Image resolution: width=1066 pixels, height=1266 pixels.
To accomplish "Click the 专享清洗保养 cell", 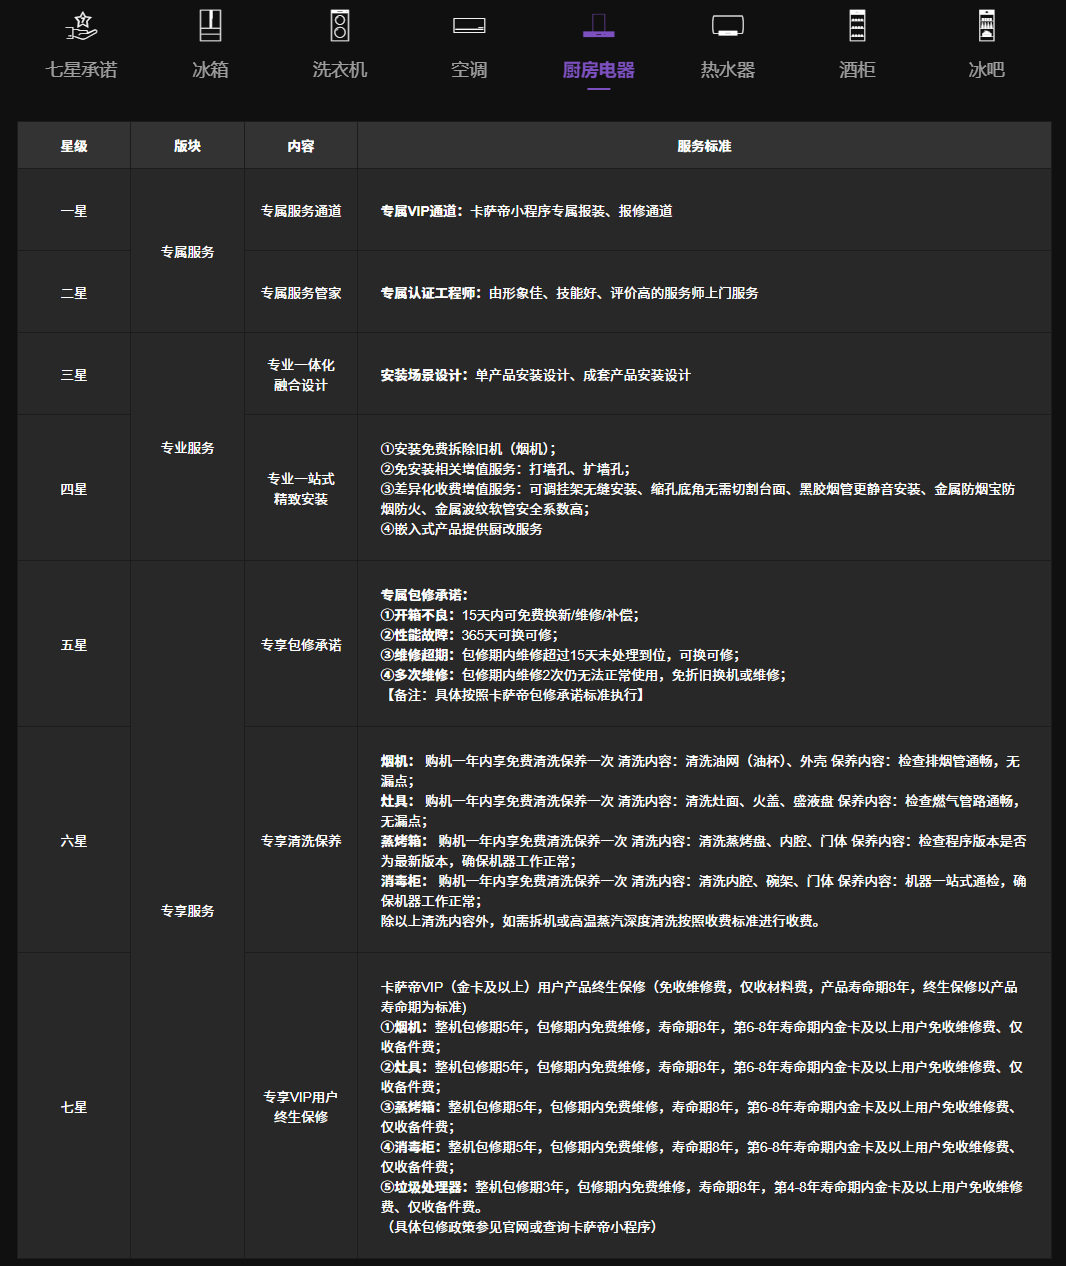I will pyautogui.click(x=301, y=841).
